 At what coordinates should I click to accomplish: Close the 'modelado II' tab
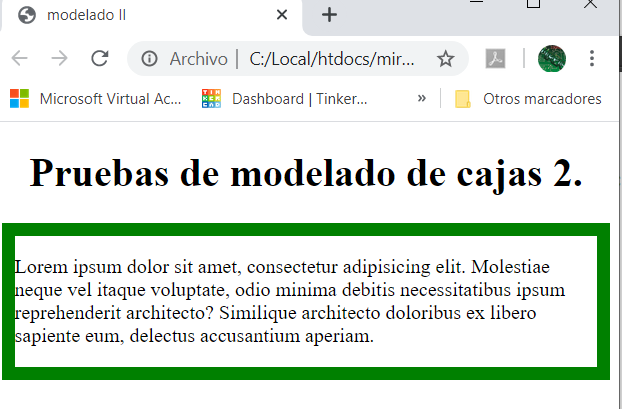click(282, 15)
